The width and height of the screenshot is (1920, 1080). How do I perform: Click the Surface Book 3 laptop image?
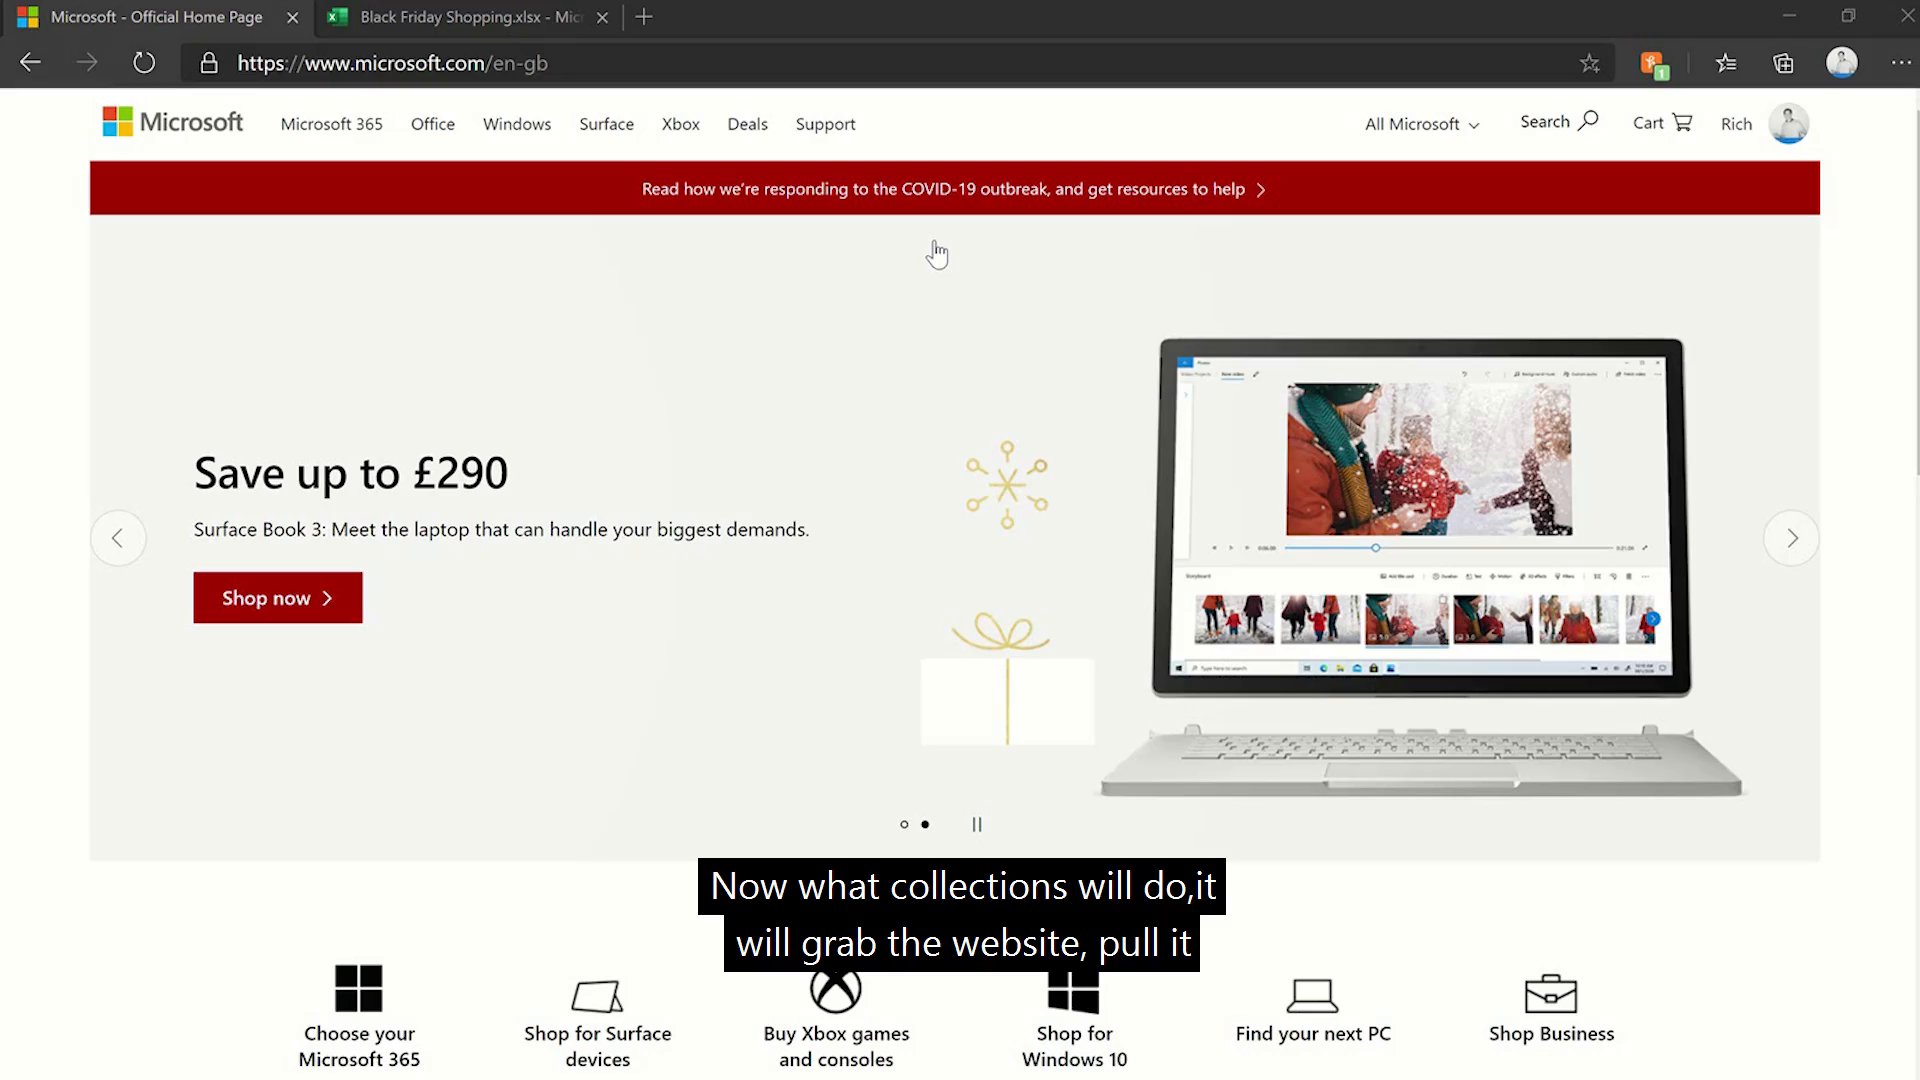[x=1420, y=565]
